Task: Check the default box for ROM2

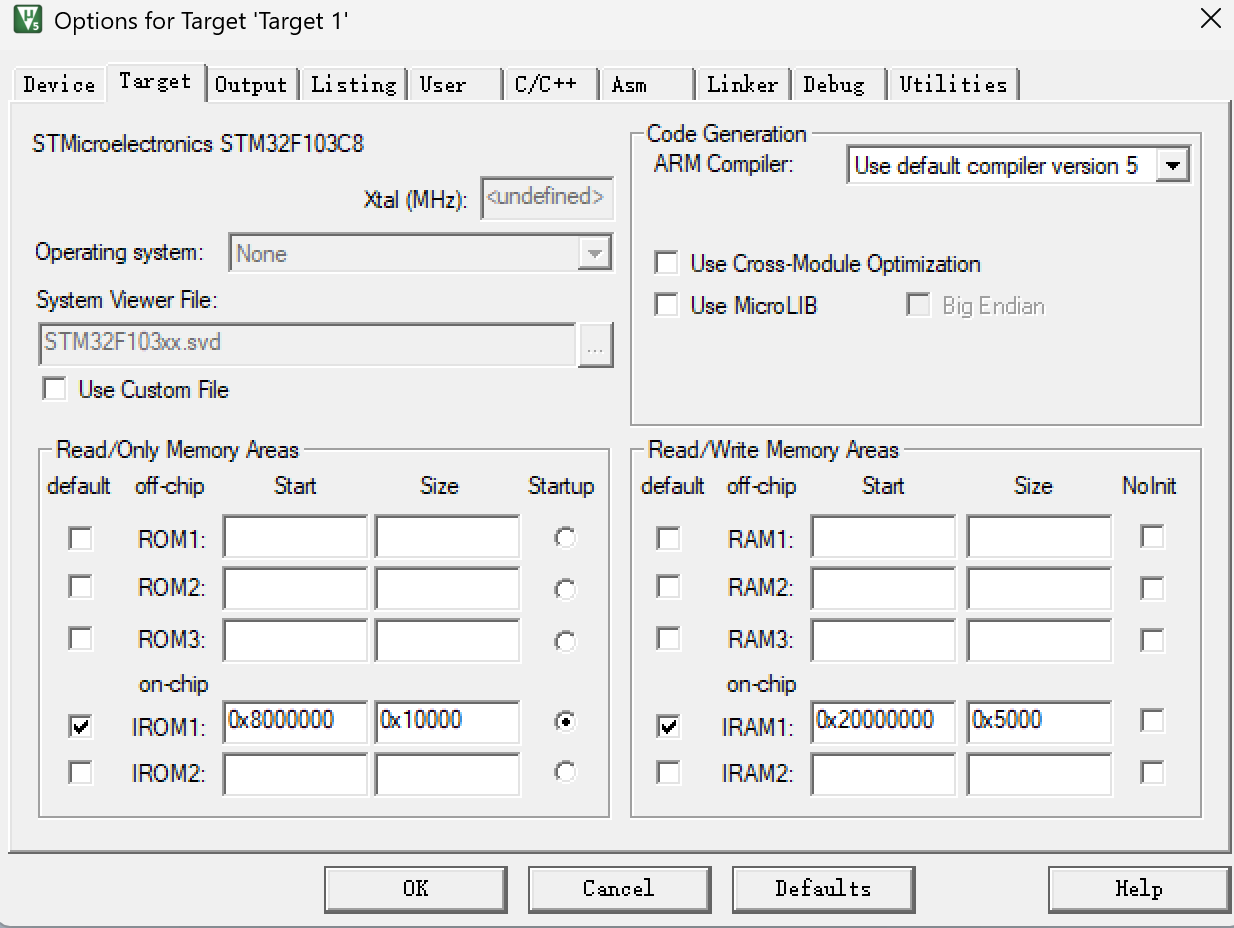Action: click(x=80, y=586)
